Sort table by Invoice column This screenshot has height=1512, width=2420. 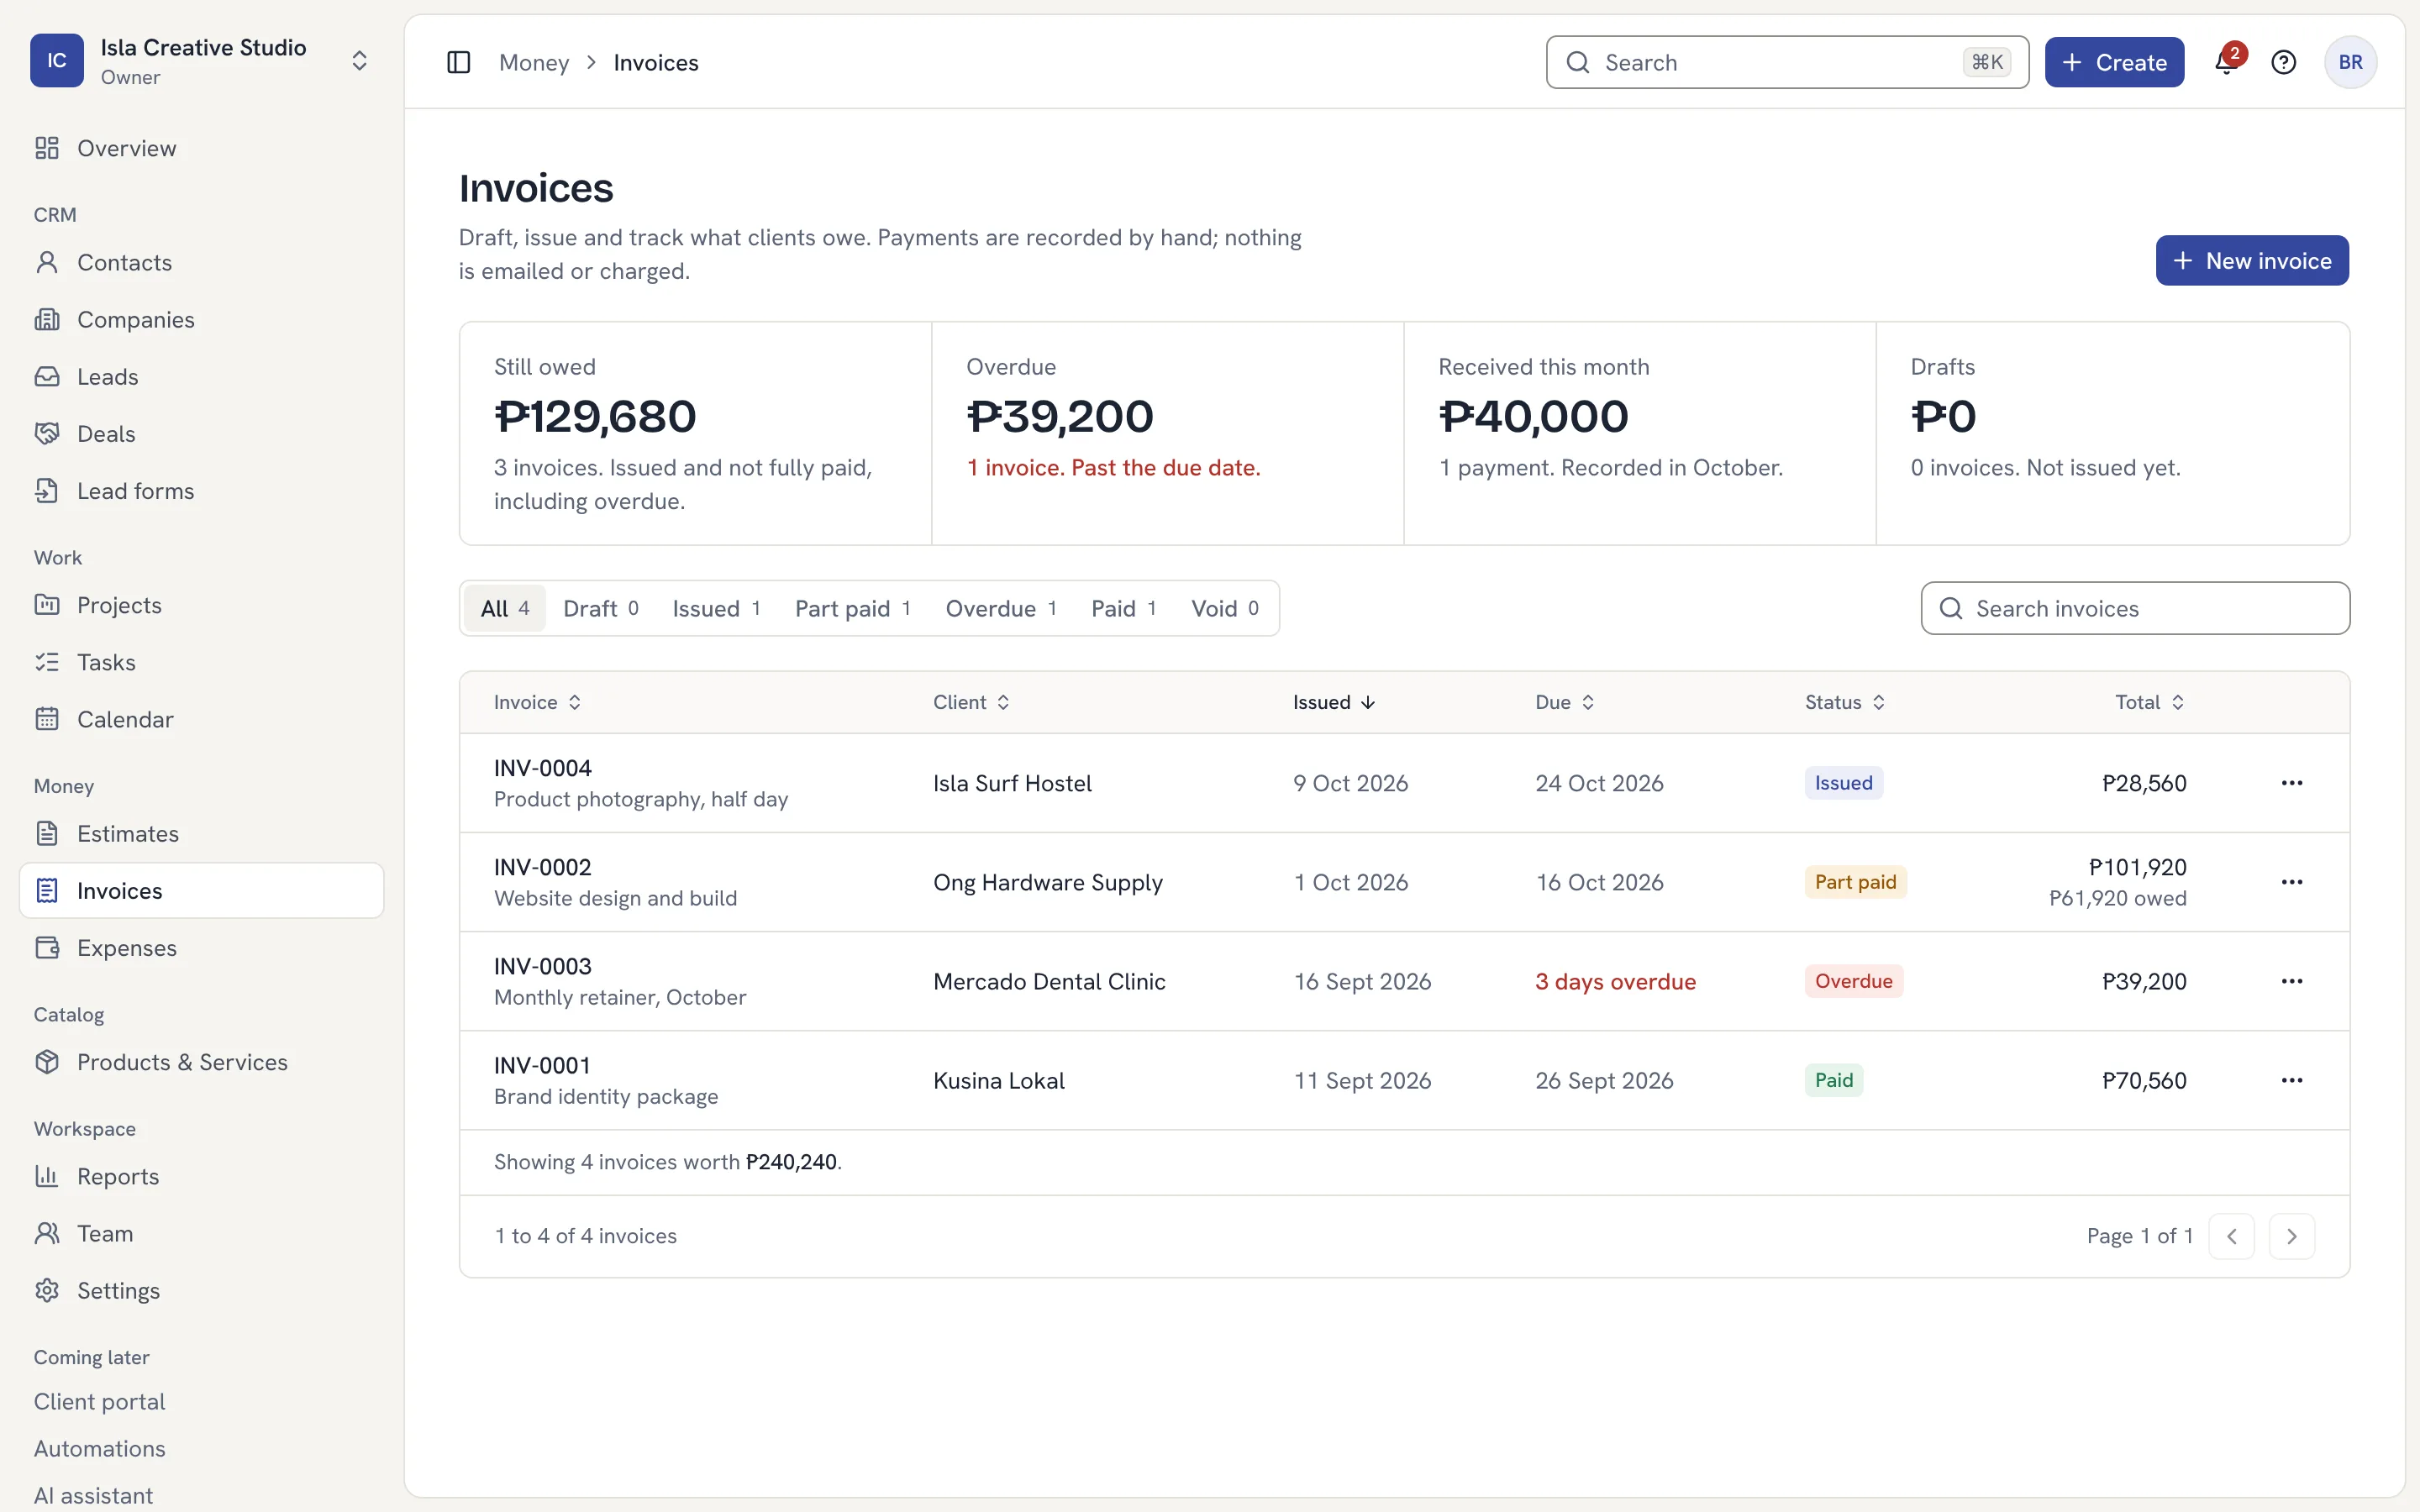click(537, 702)
